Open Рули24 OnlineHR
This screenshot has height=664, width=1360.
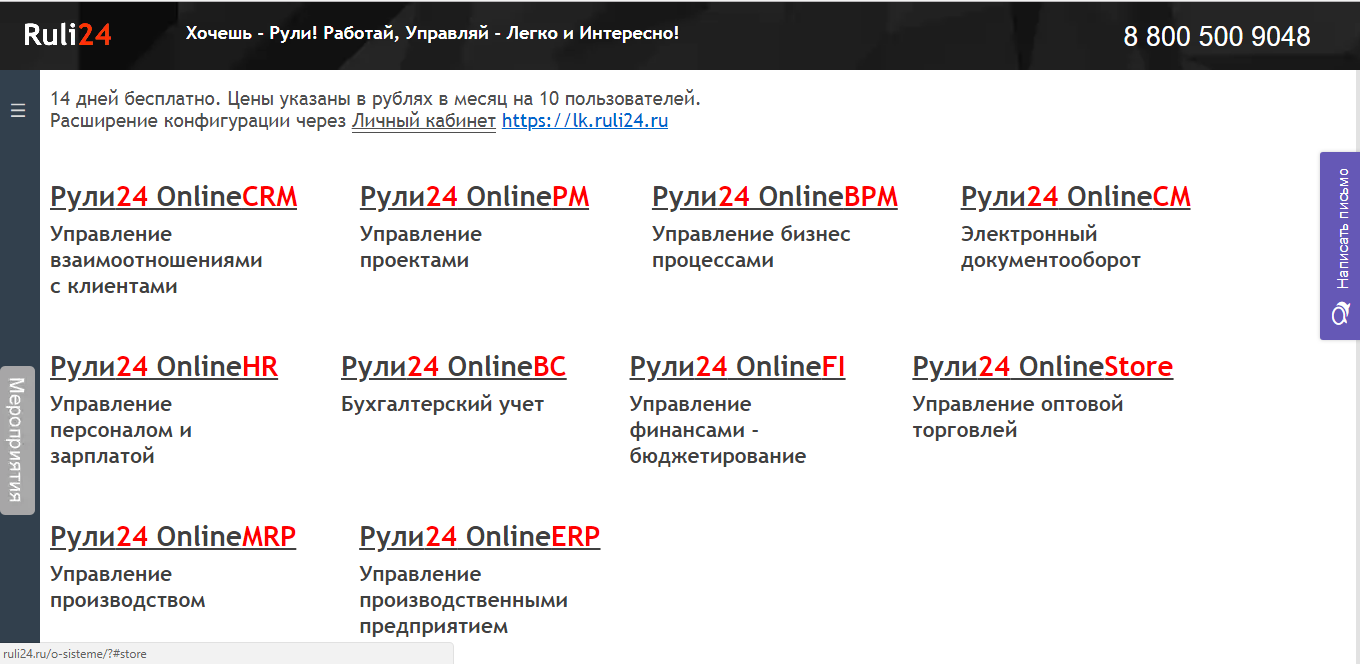coord(163,366)
